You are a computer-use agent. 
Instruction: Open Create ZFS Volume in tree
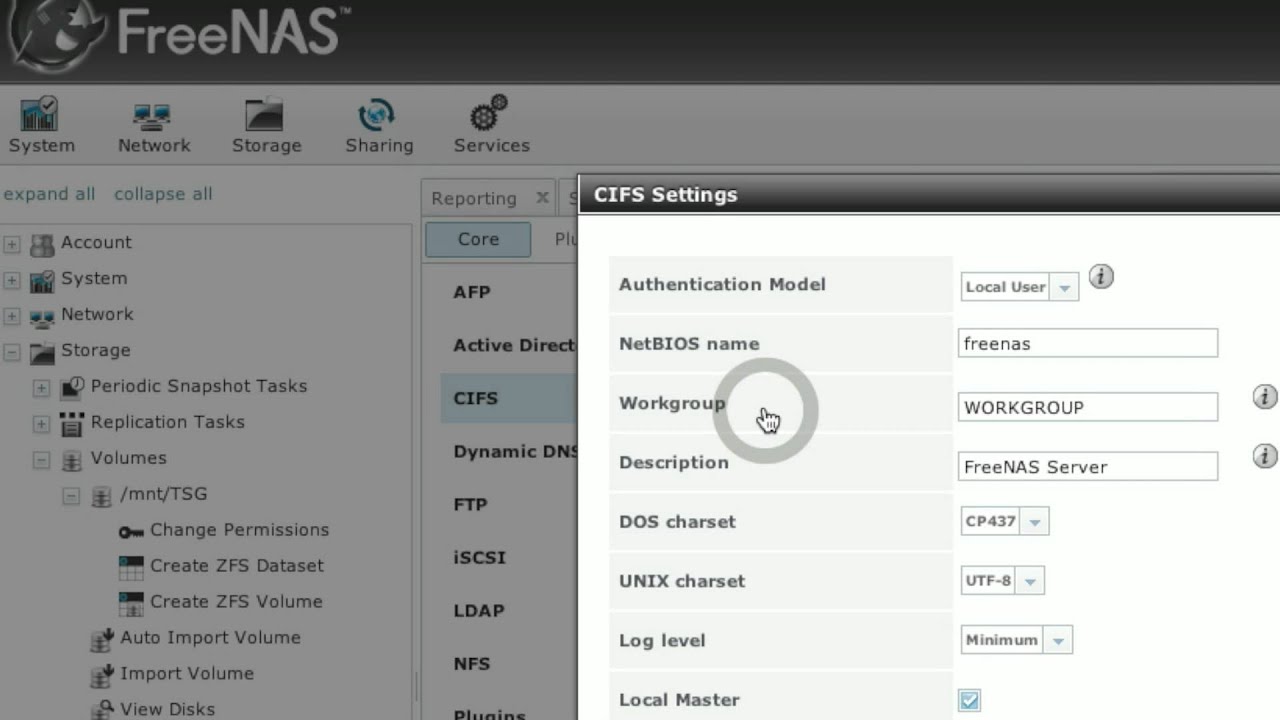(x=236, y=602)
